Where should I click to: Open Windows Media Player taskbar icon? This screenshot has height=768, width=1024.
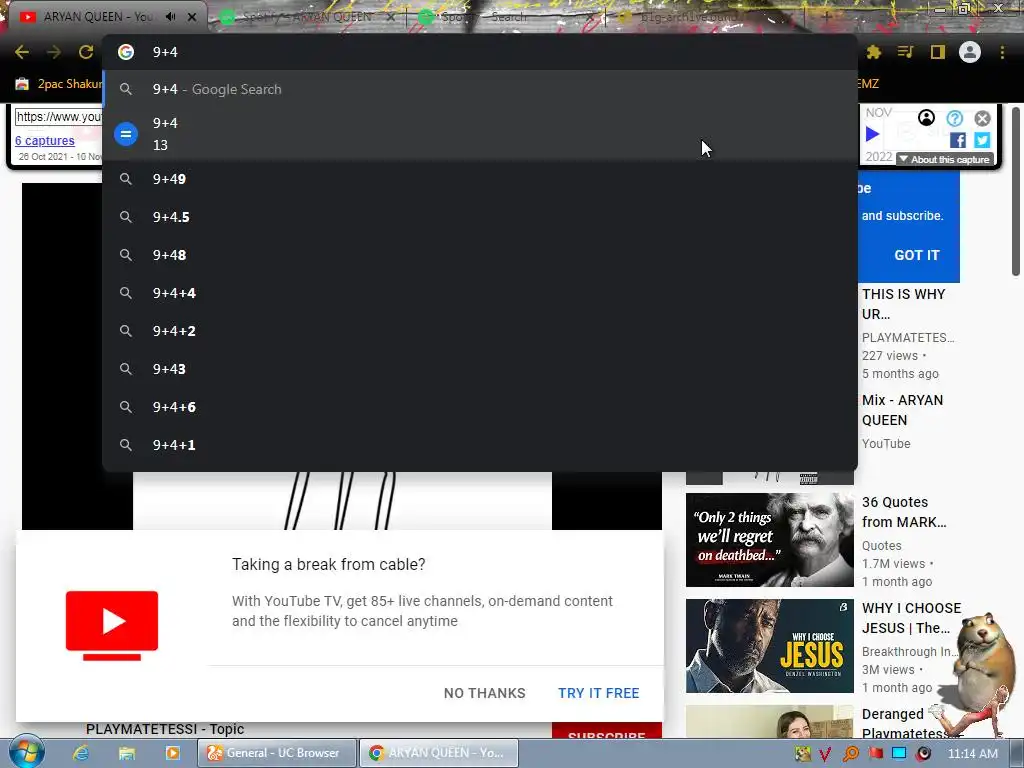[x=173, y=753]
